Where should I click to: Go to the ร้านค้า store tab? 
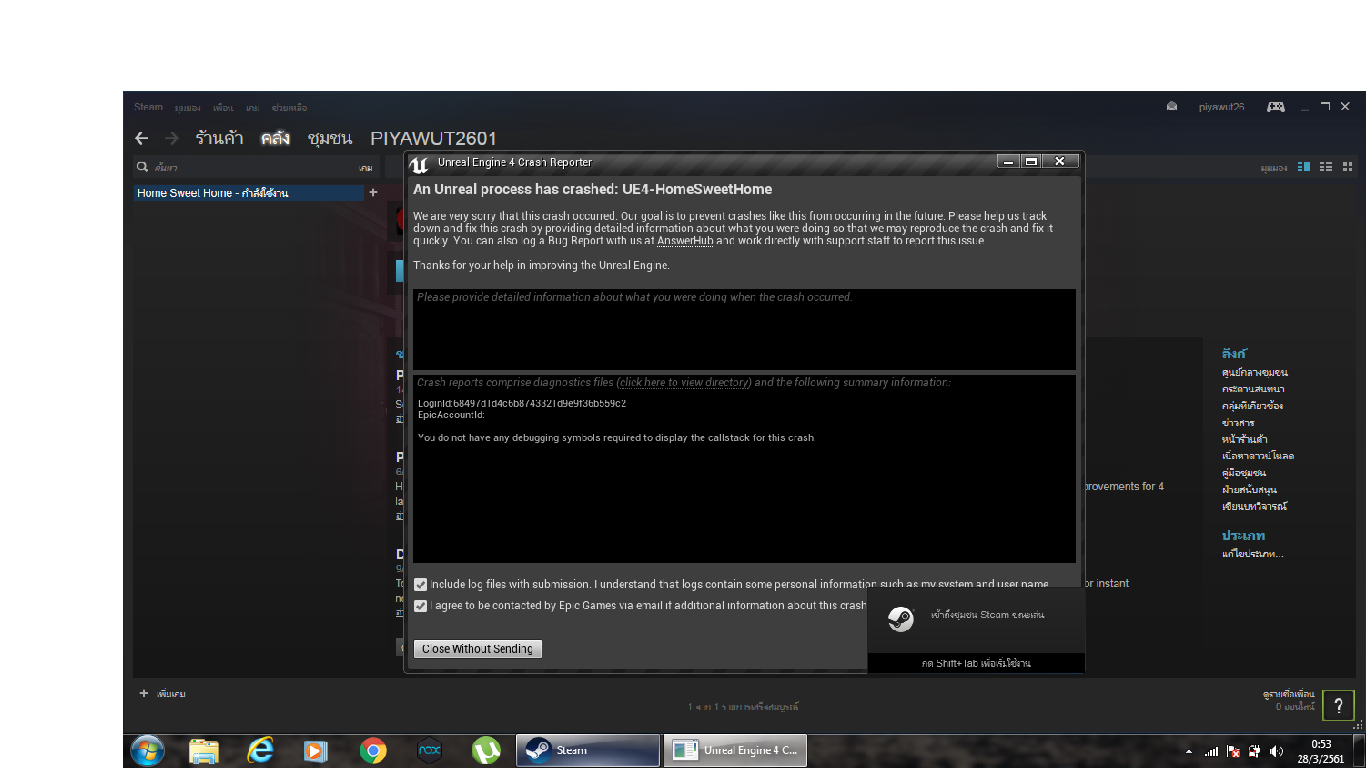click(220, 138)
